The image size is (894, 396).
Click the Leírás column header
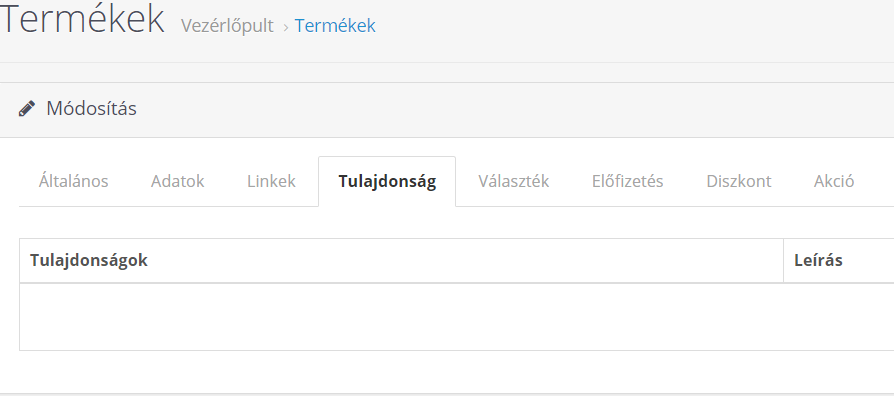[839, 260]
